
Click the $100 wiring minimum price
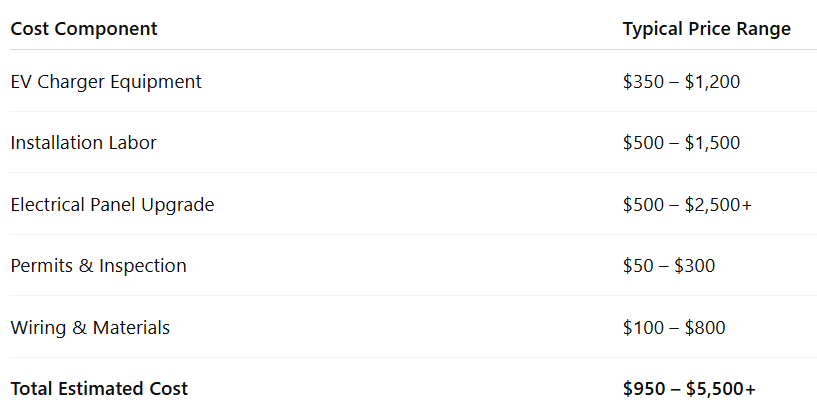[x=642, y=328]
